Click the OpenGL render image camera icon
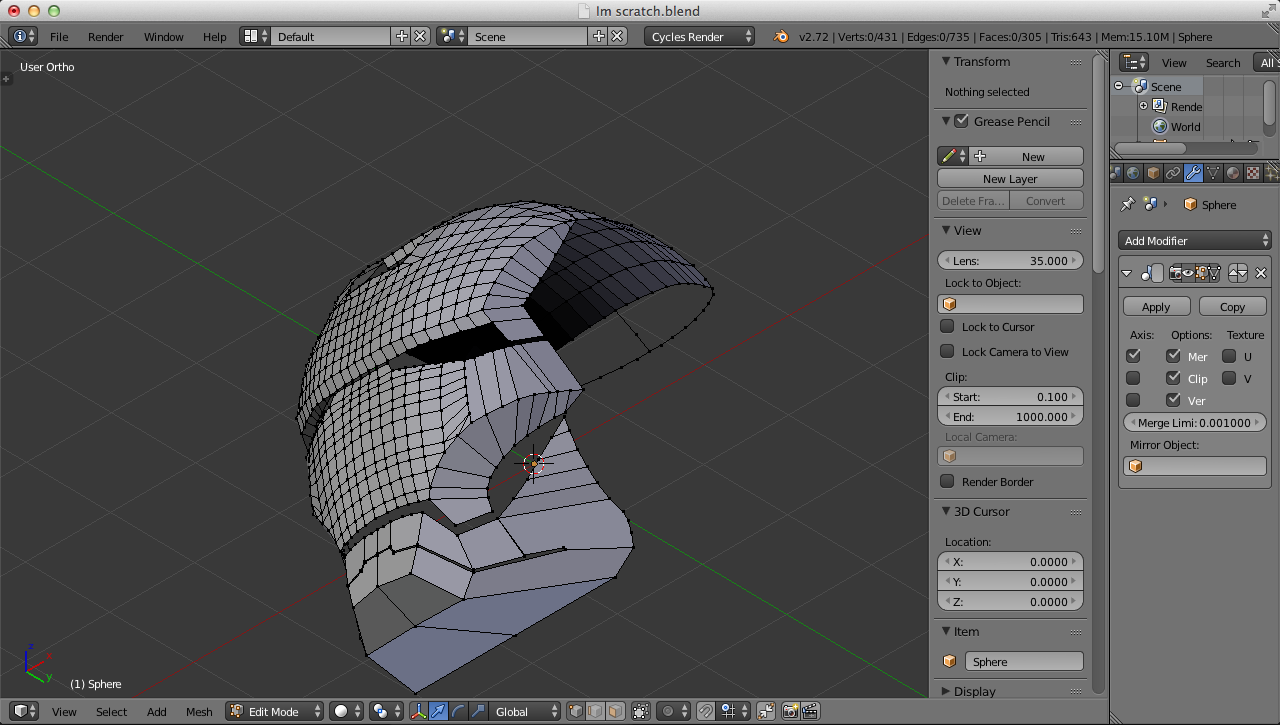The width and height of the screenshot is (1280, 725). click(791, 711)
